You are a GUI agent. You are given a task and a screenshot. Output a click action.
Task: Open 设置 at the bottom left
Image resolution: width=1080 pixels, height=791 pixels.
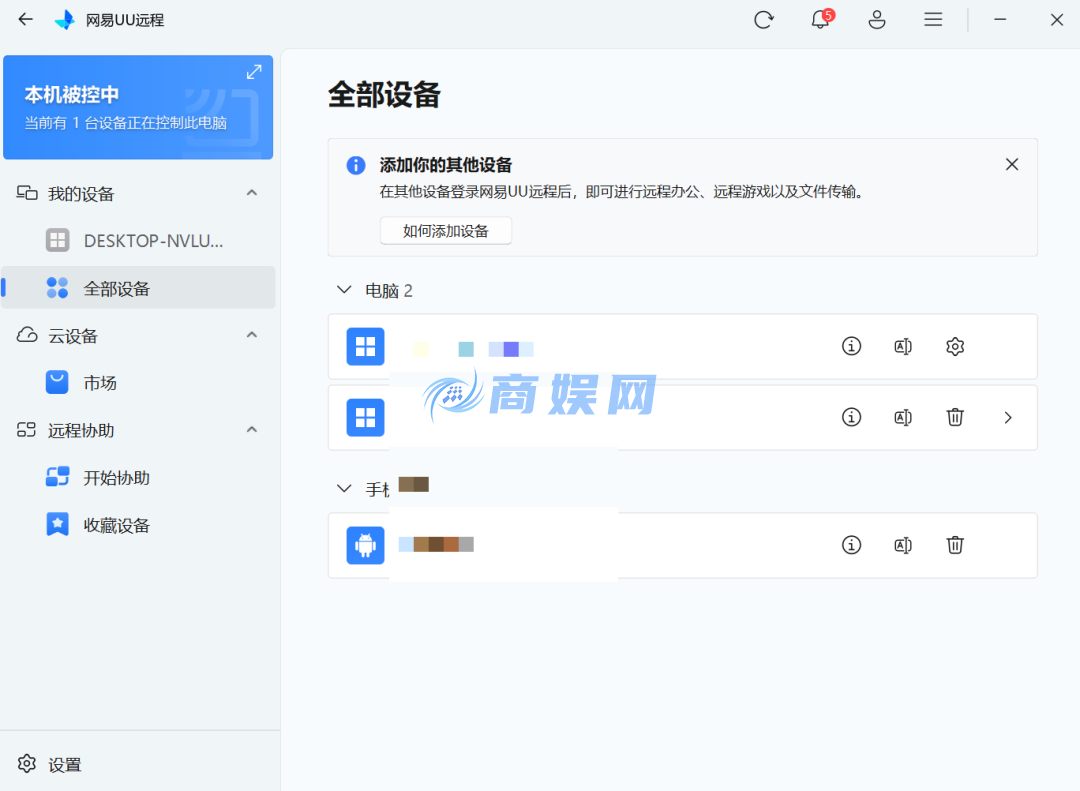pos(52,764)
